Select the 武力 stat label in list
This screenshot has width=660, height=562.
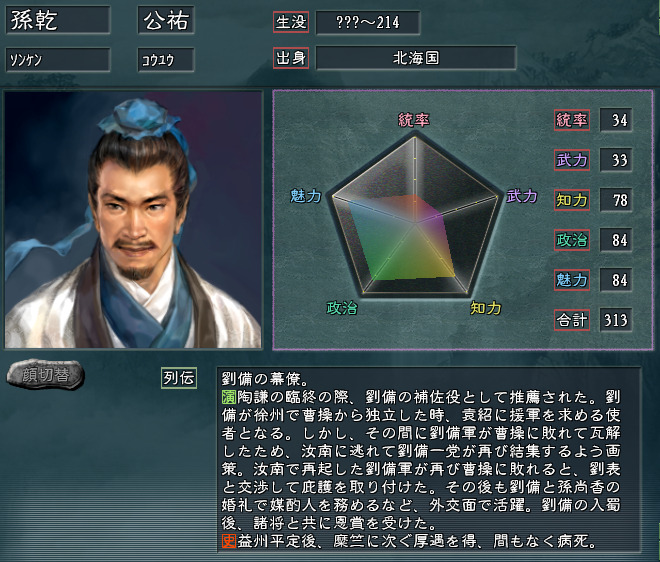[x=572, y=160]
